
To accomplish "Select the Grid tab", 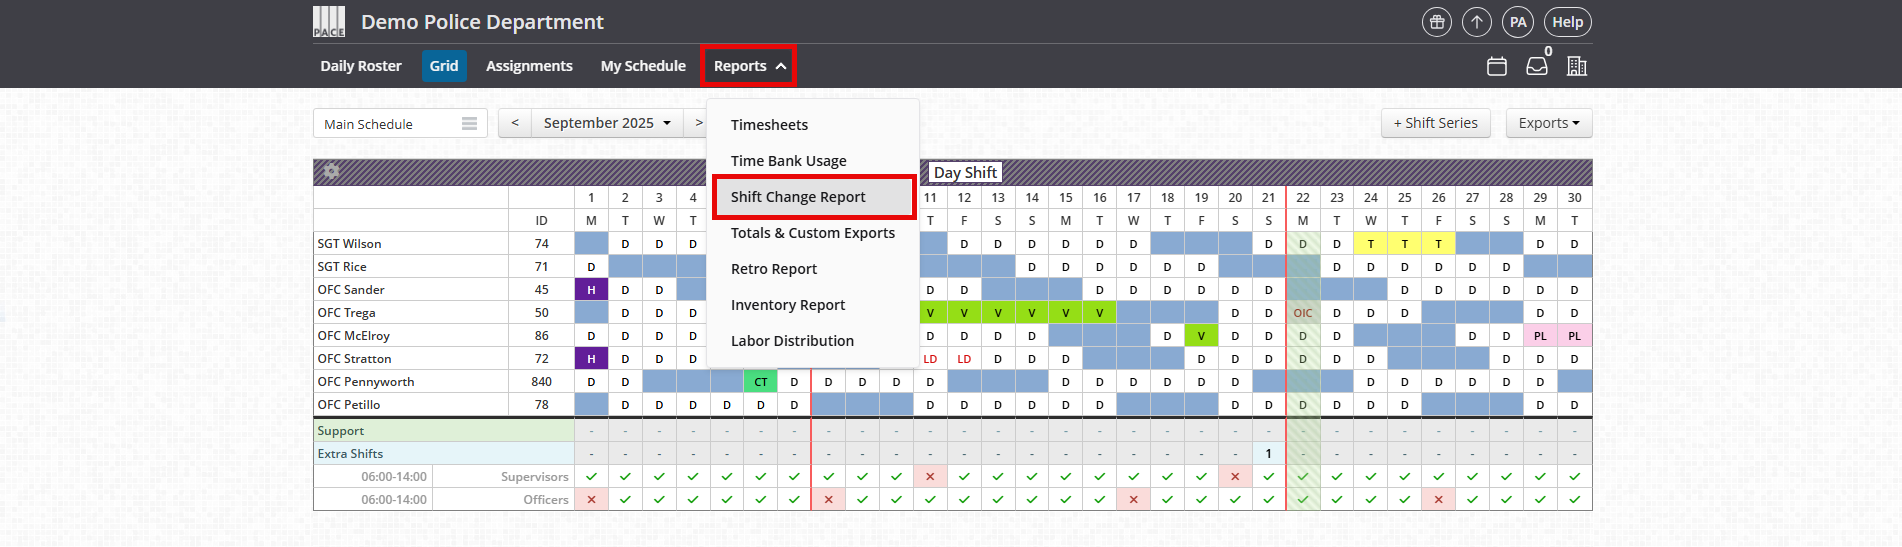I will pos(444,66).
